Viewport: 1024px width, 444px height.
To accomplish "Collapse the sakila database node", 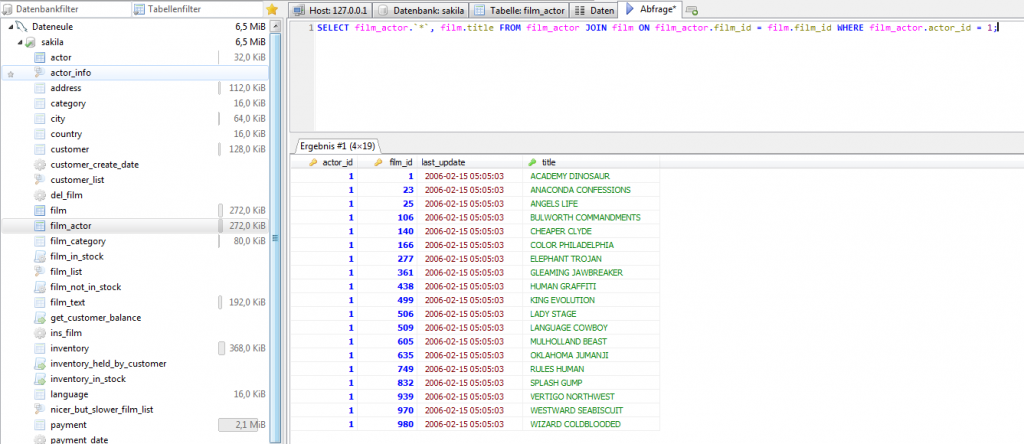I will pyautogui.click(x=21, y=43).
